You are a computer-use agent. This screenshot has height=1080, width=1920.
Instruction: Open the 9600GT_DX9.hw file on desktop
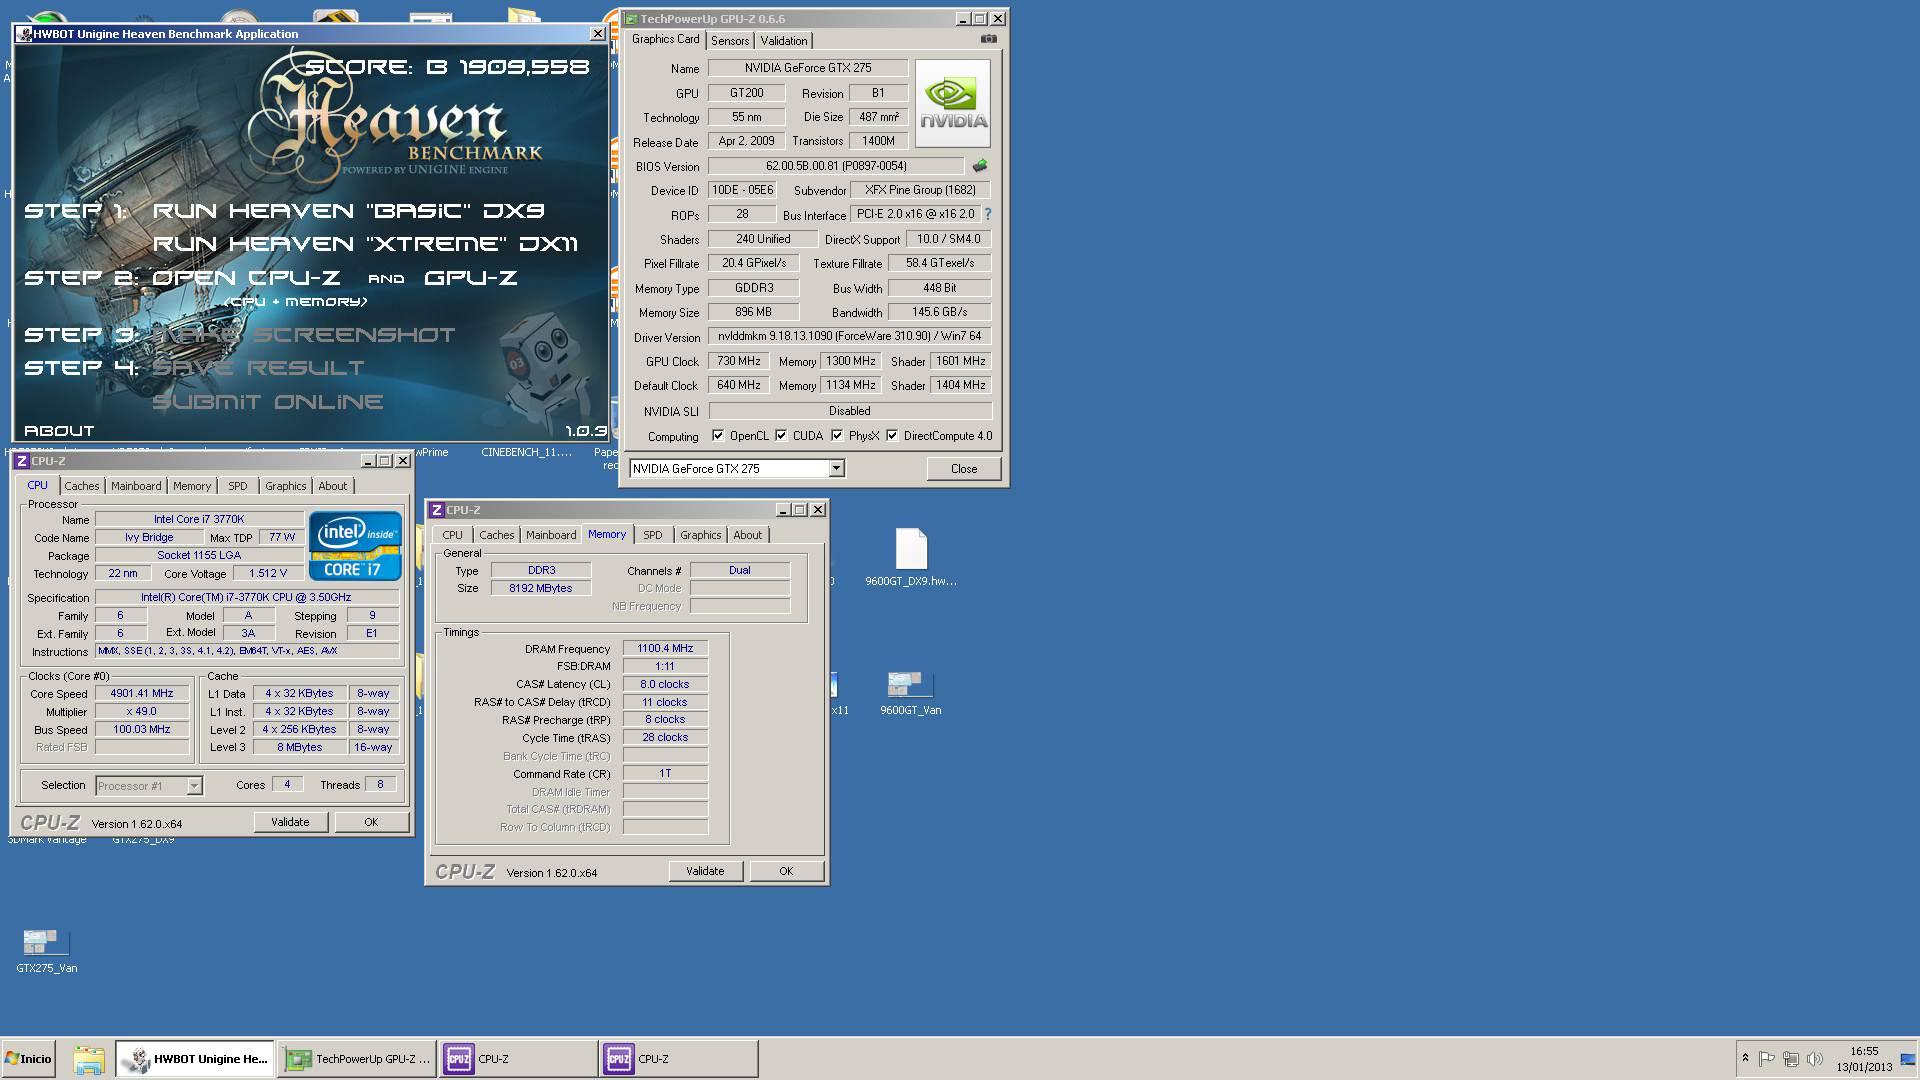pyautogui.click(x=911, y=557)
